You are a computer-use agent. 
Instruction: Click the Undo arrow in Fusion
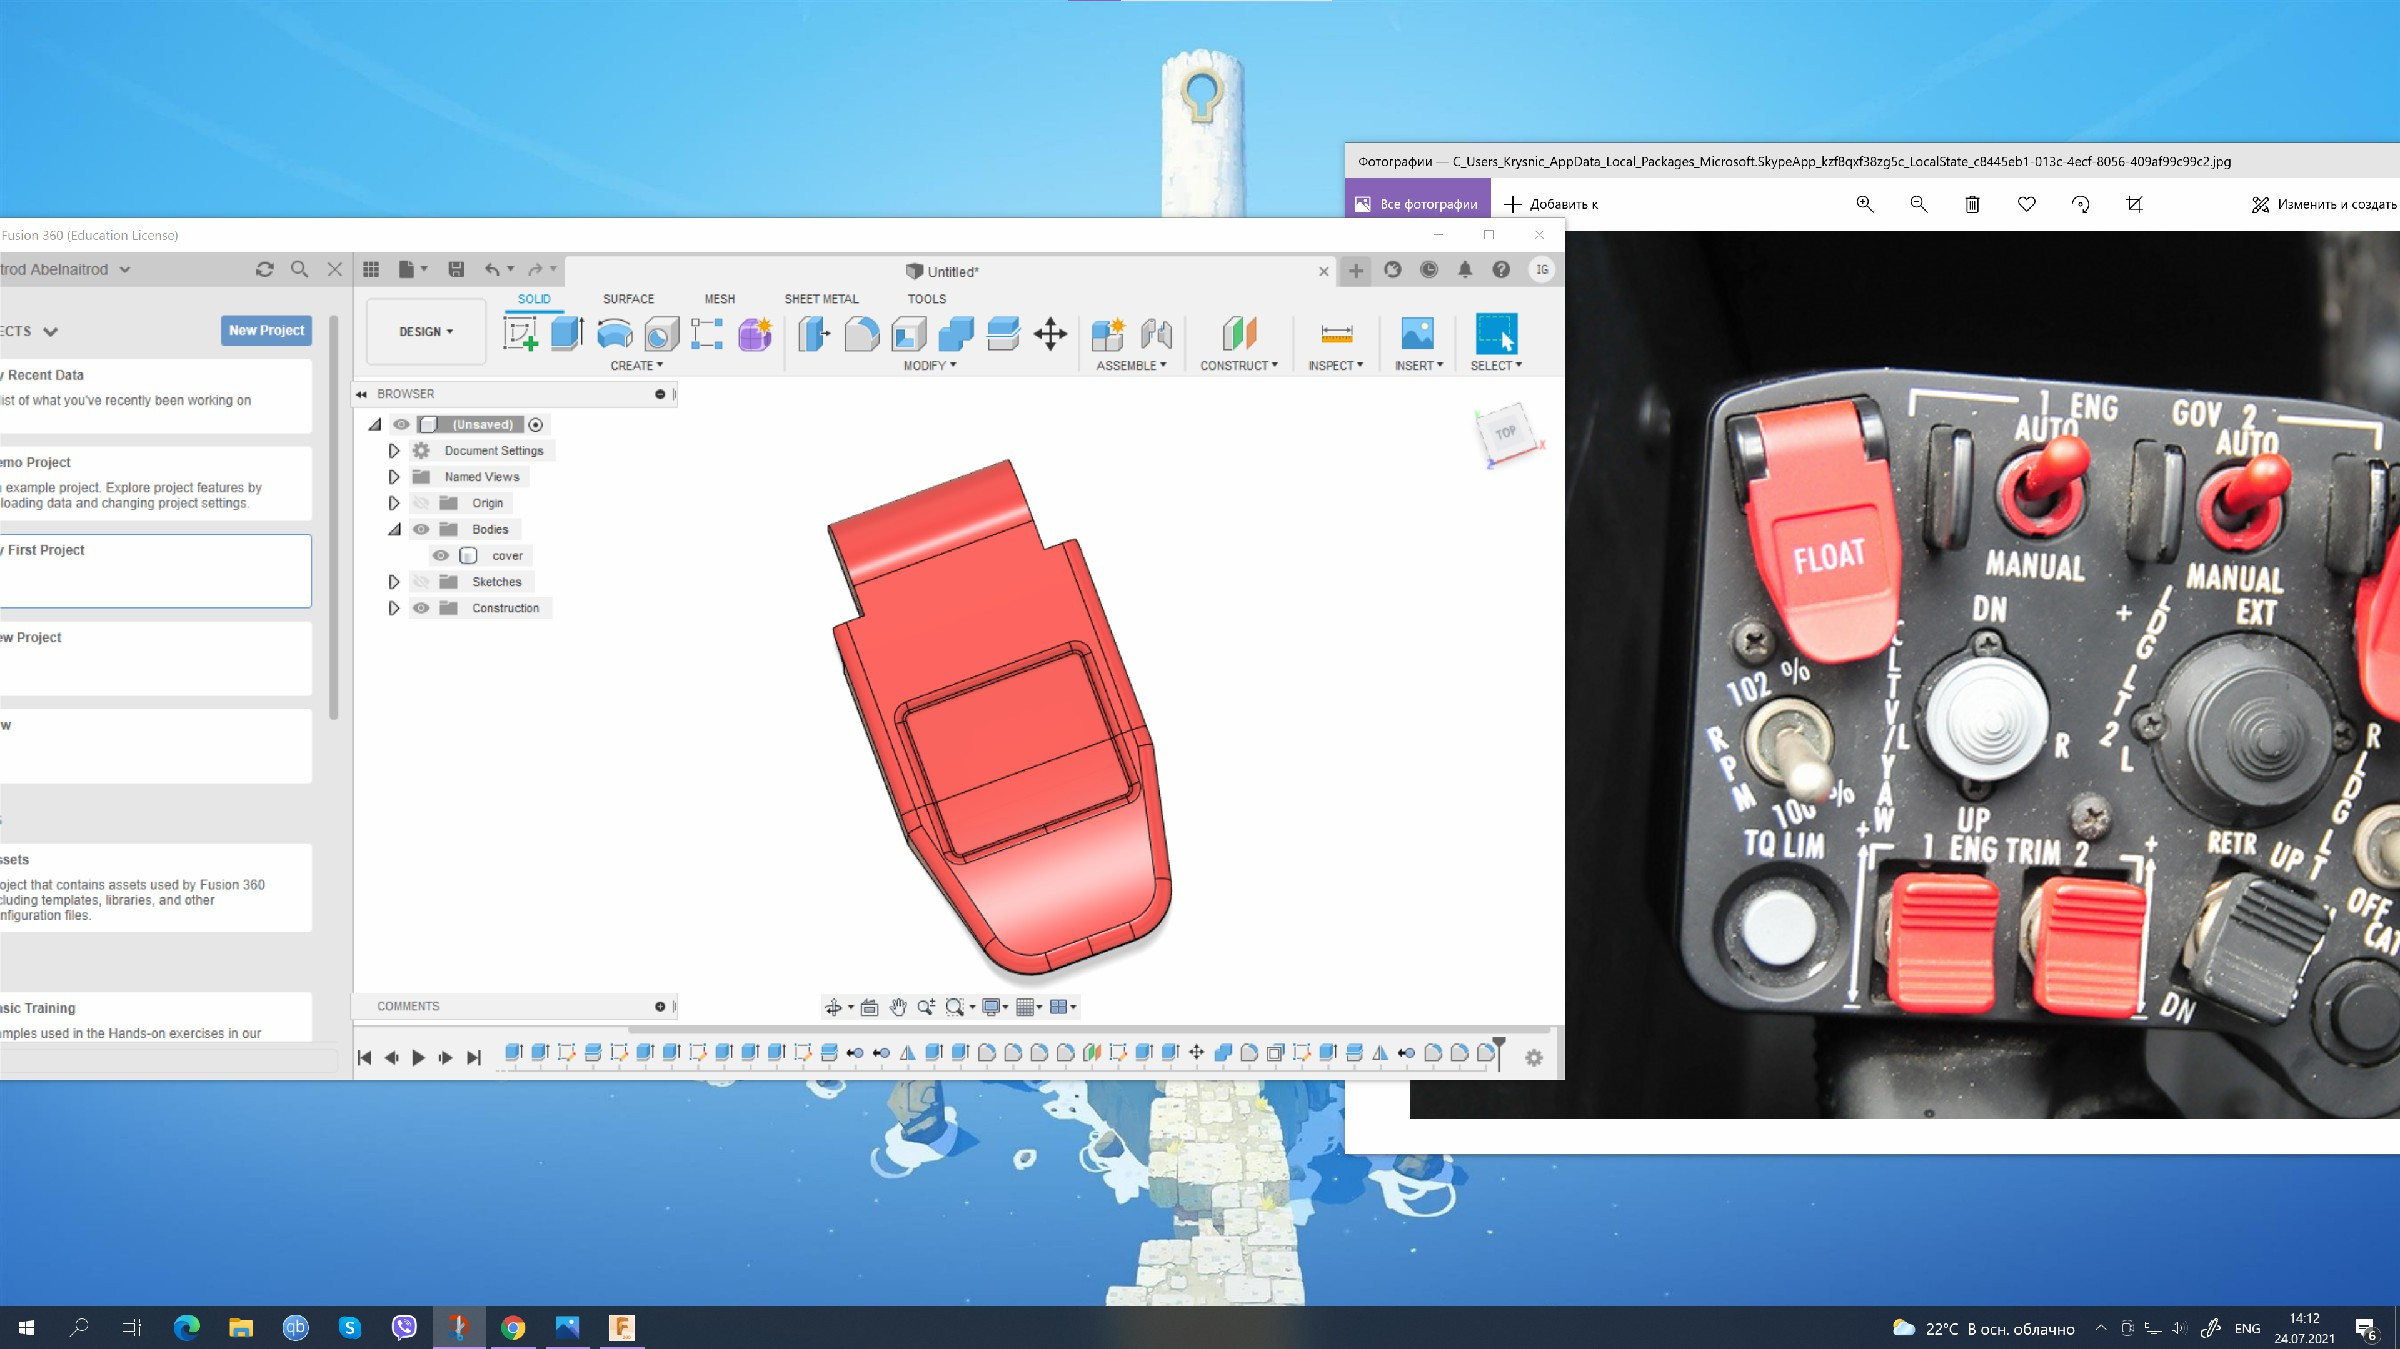tap(492, 269)
